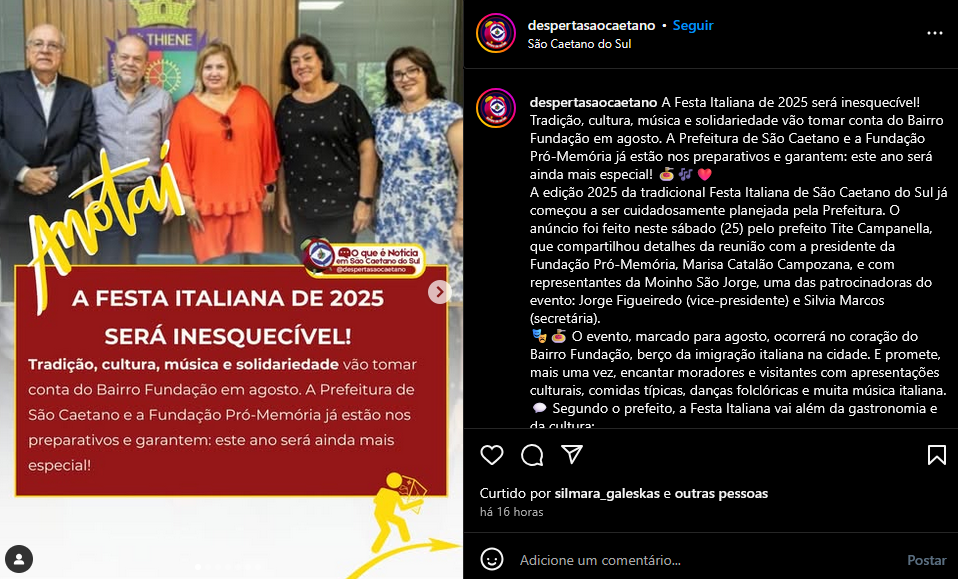Open comments via speech bubble icon
This screenshot has height=579, width=958.
(x=532, y=455)
